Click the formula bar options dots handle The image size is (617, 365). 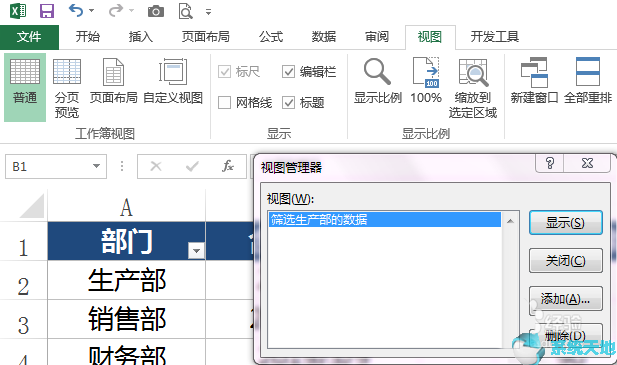(x=122, y=166)
